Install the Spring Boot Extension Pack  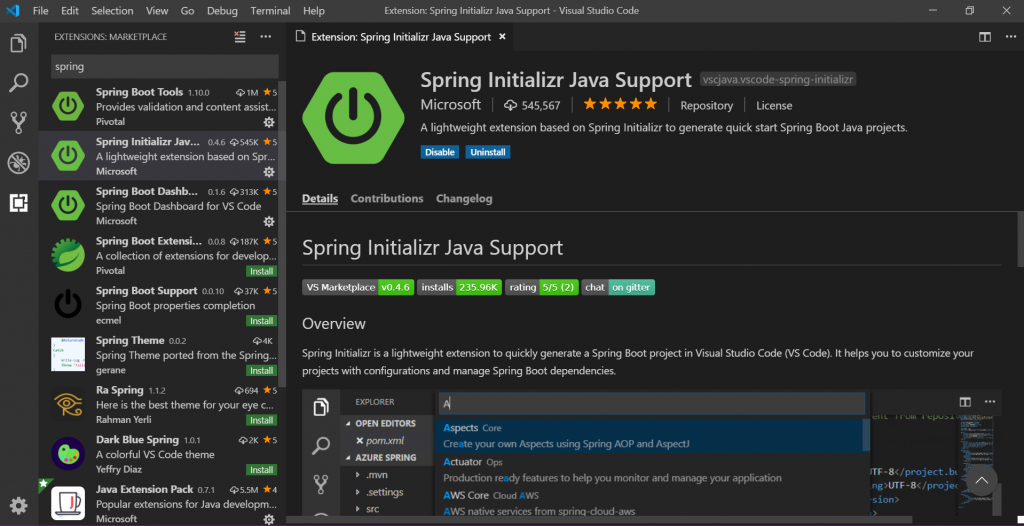[262, 271]
